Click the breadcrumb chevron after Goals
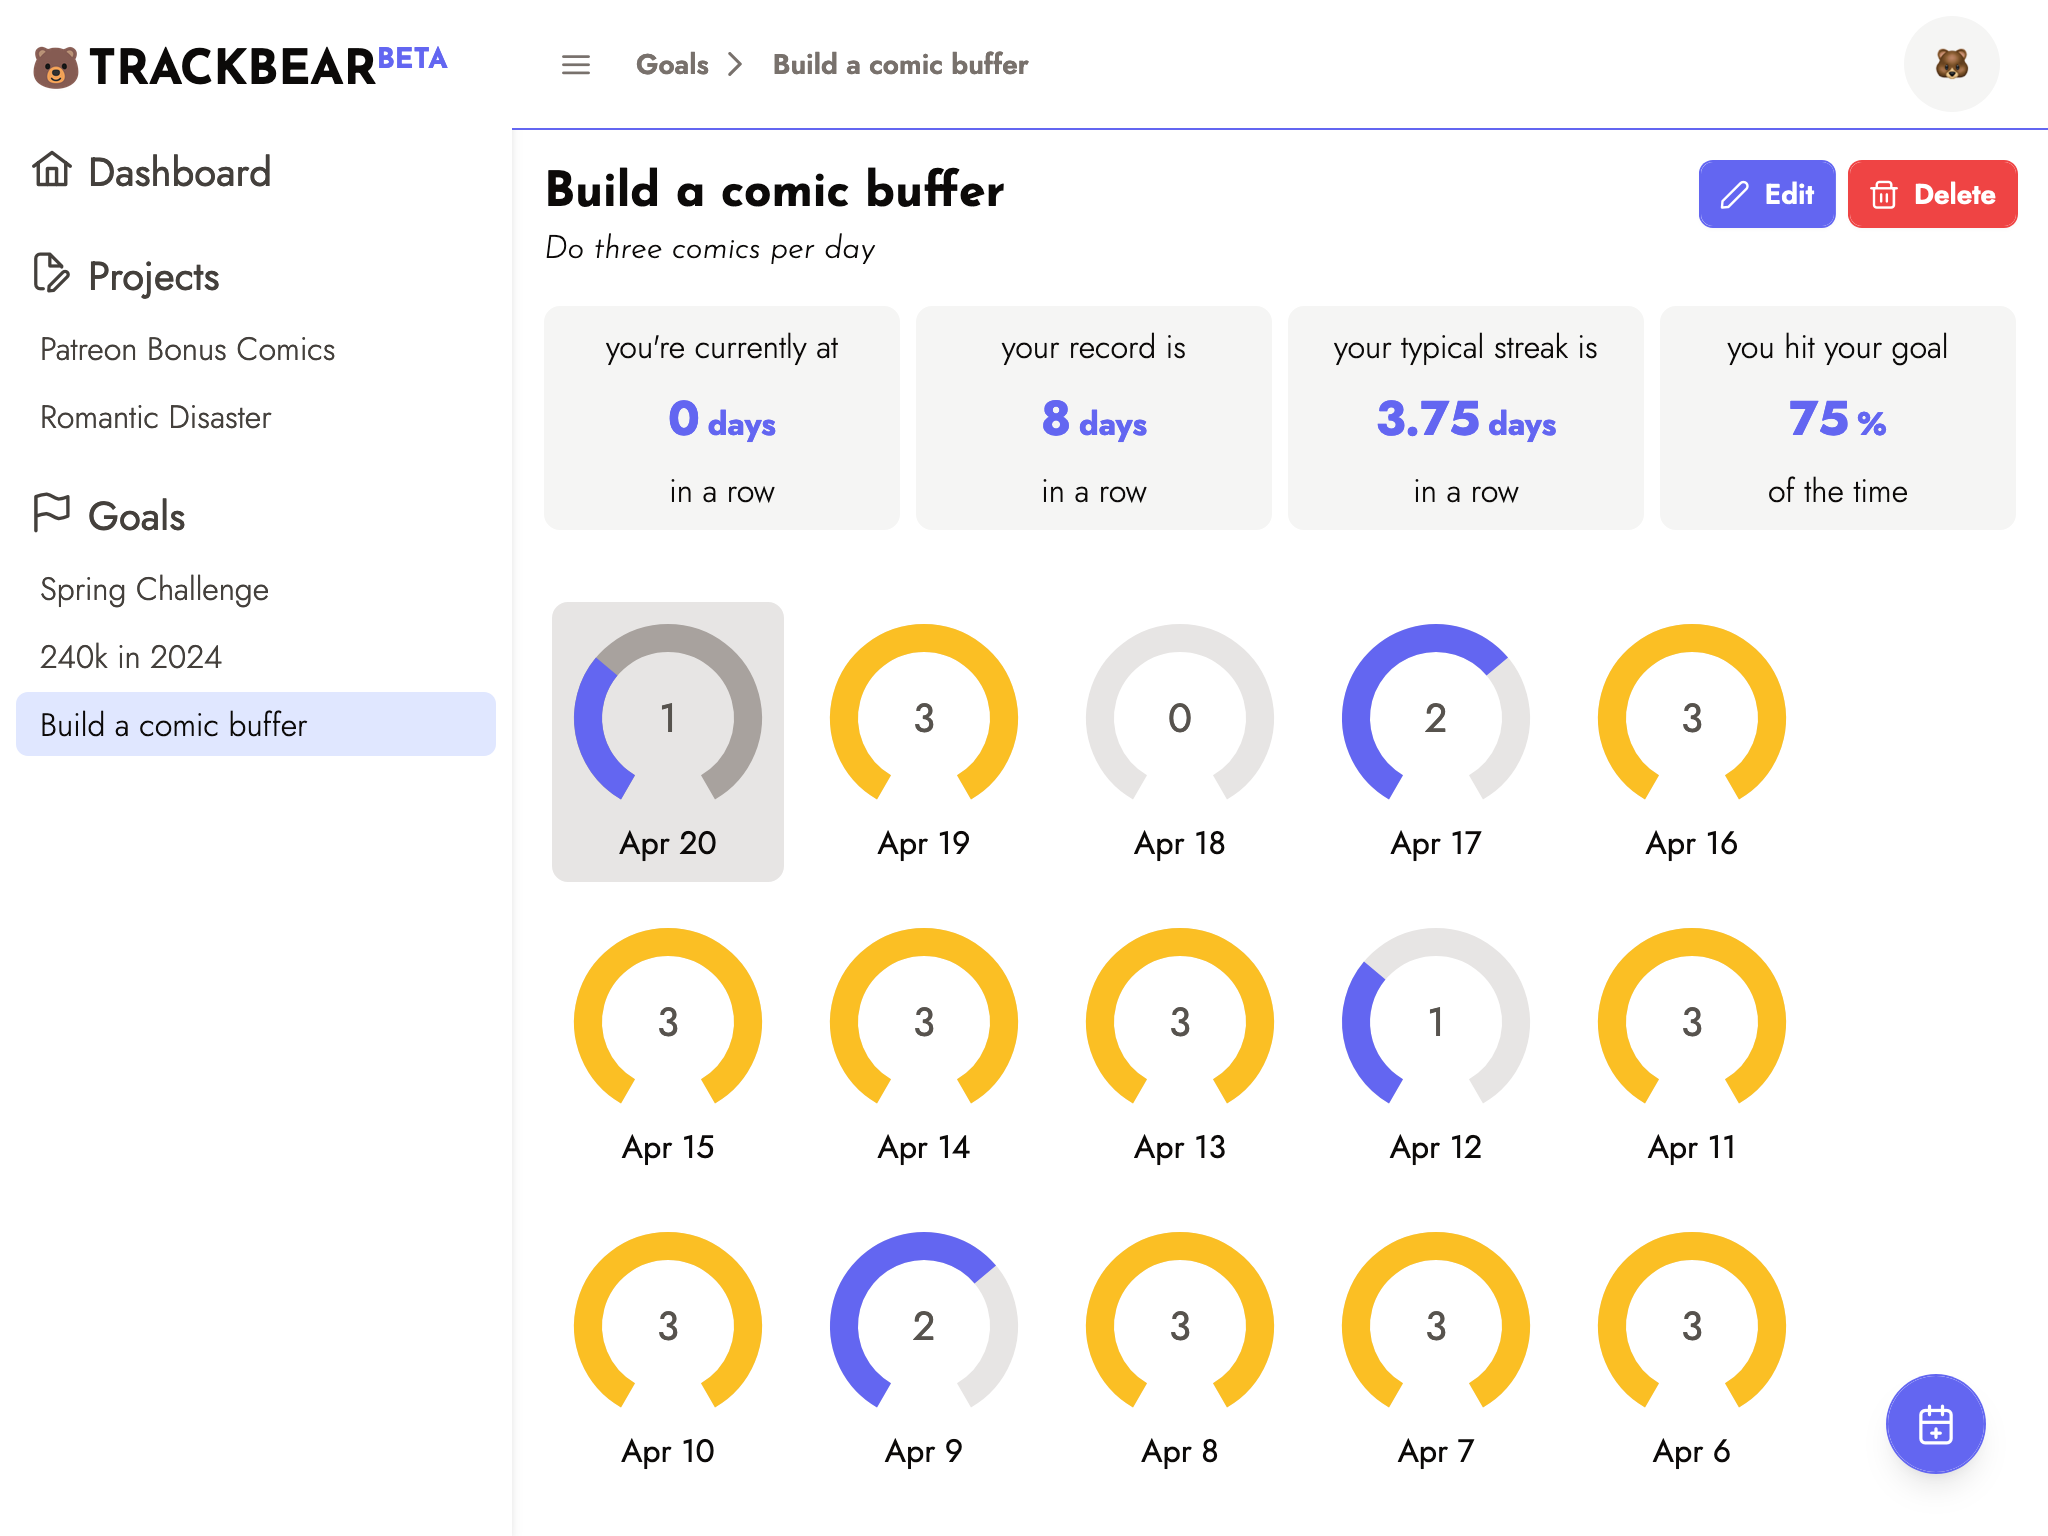The width and height of the screenshot is (2048, 1536). [736, 65]
